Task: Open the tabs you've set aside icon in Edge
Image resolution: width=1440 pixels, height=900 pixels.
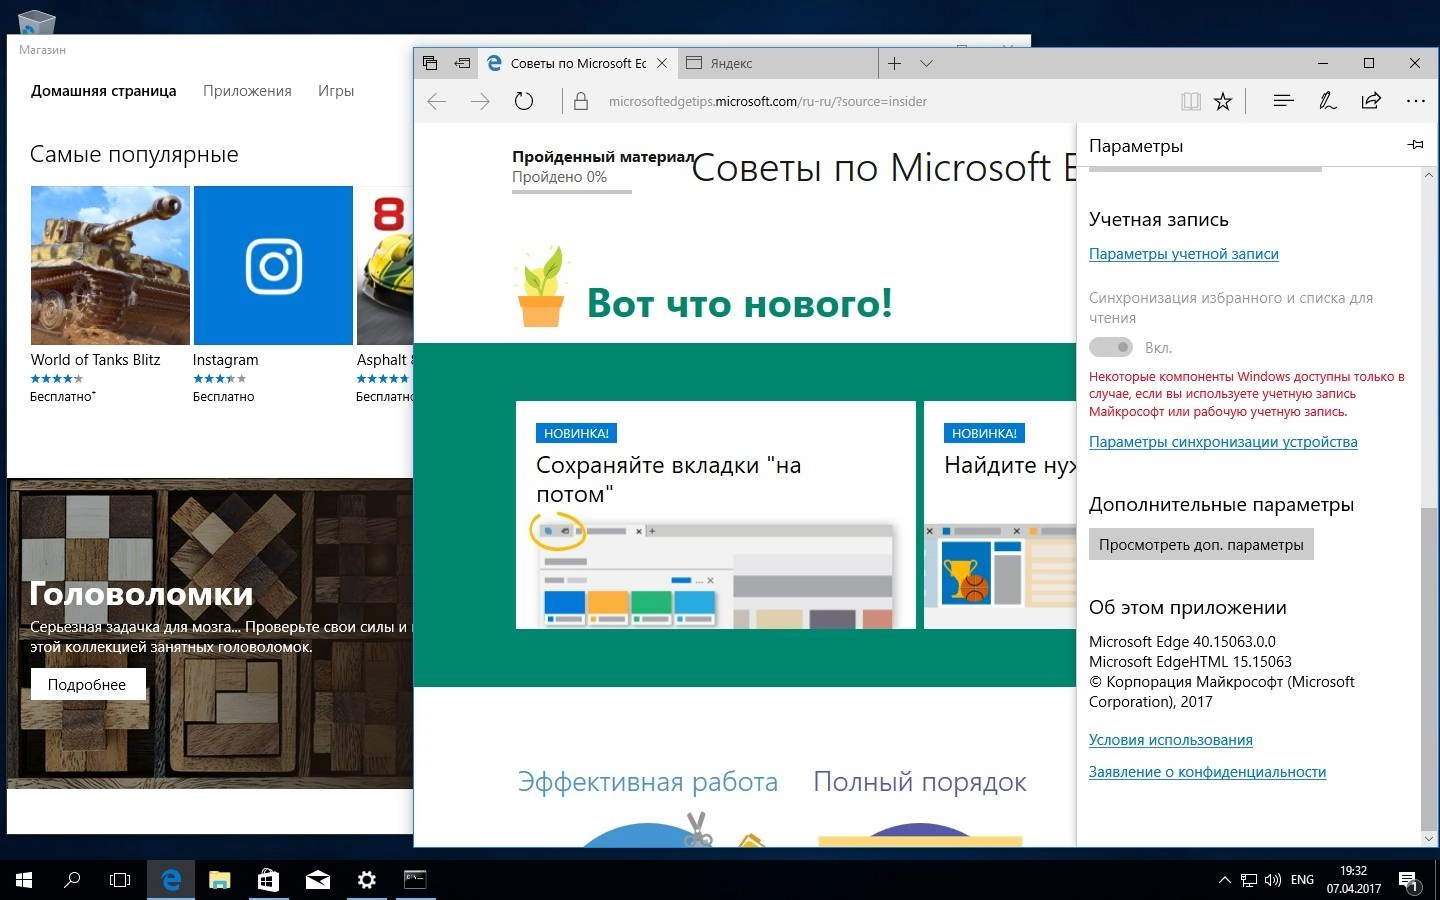Action: tap(430, 63)
